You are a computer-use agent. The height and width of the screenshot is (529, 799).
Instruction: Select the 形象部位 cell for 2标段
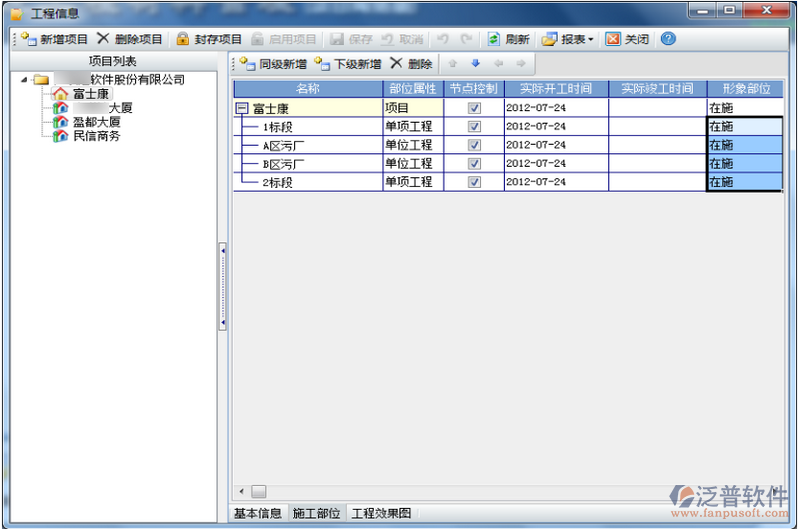point(743,182)
